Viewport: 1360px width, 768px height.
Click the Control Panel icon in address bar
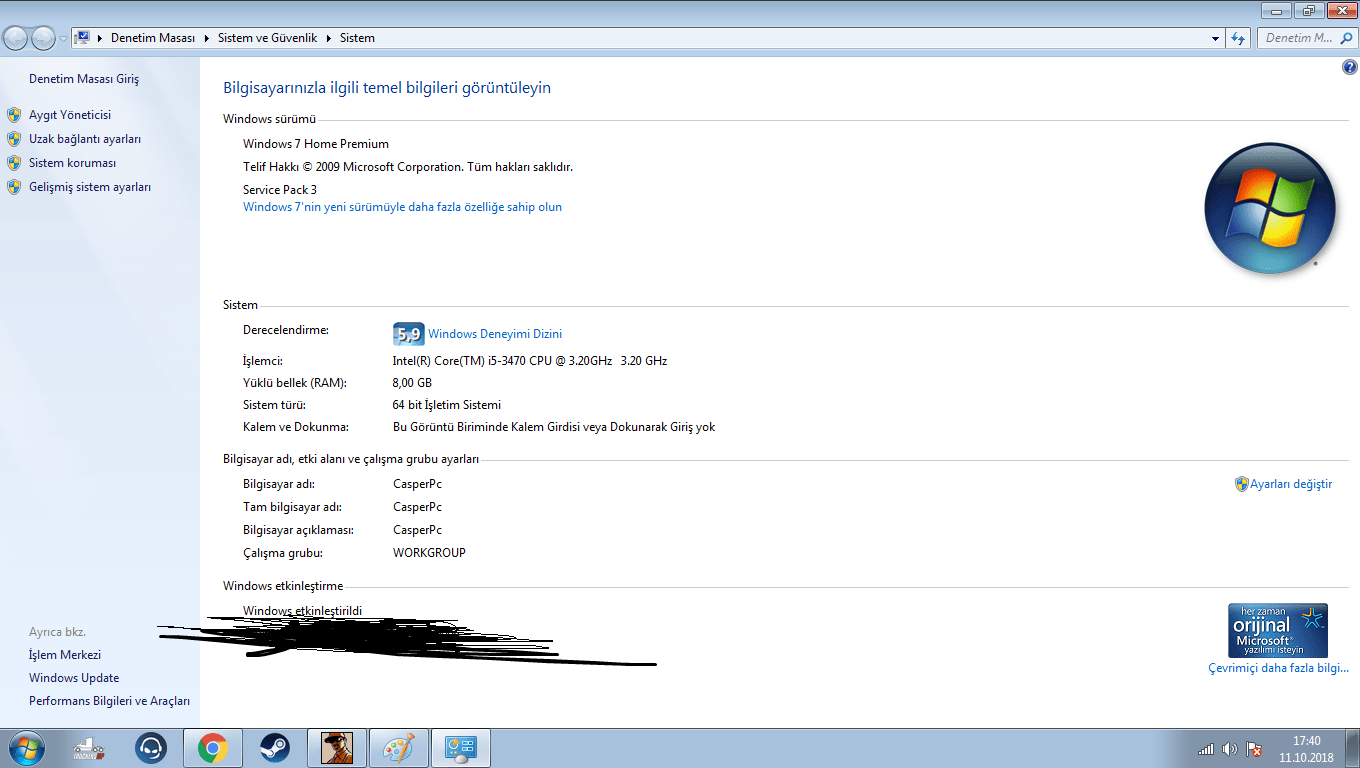point(83,38)
